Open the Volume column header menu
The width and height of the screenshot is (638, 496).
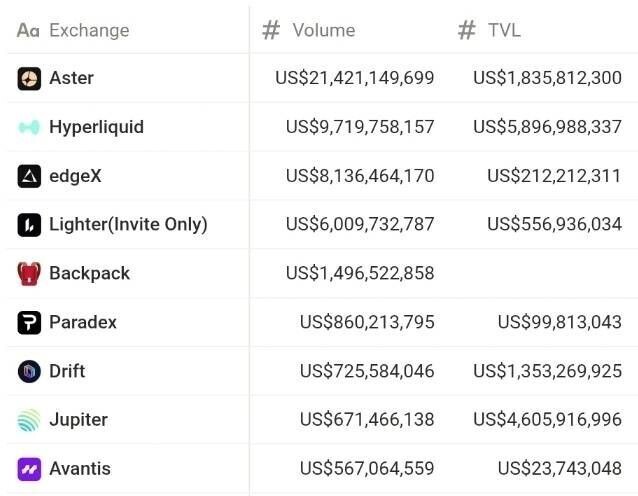click(323, 30)
